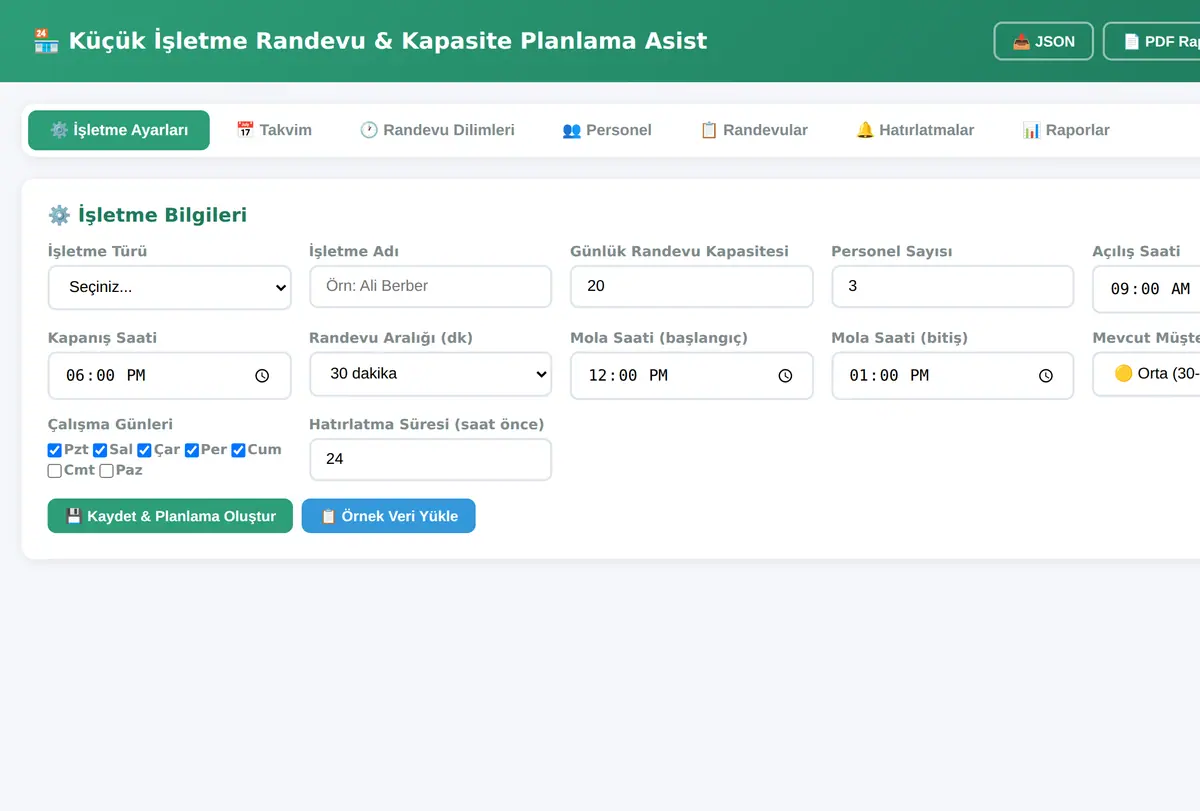Click the Personel Sayısı input field

tap(953, 287)
